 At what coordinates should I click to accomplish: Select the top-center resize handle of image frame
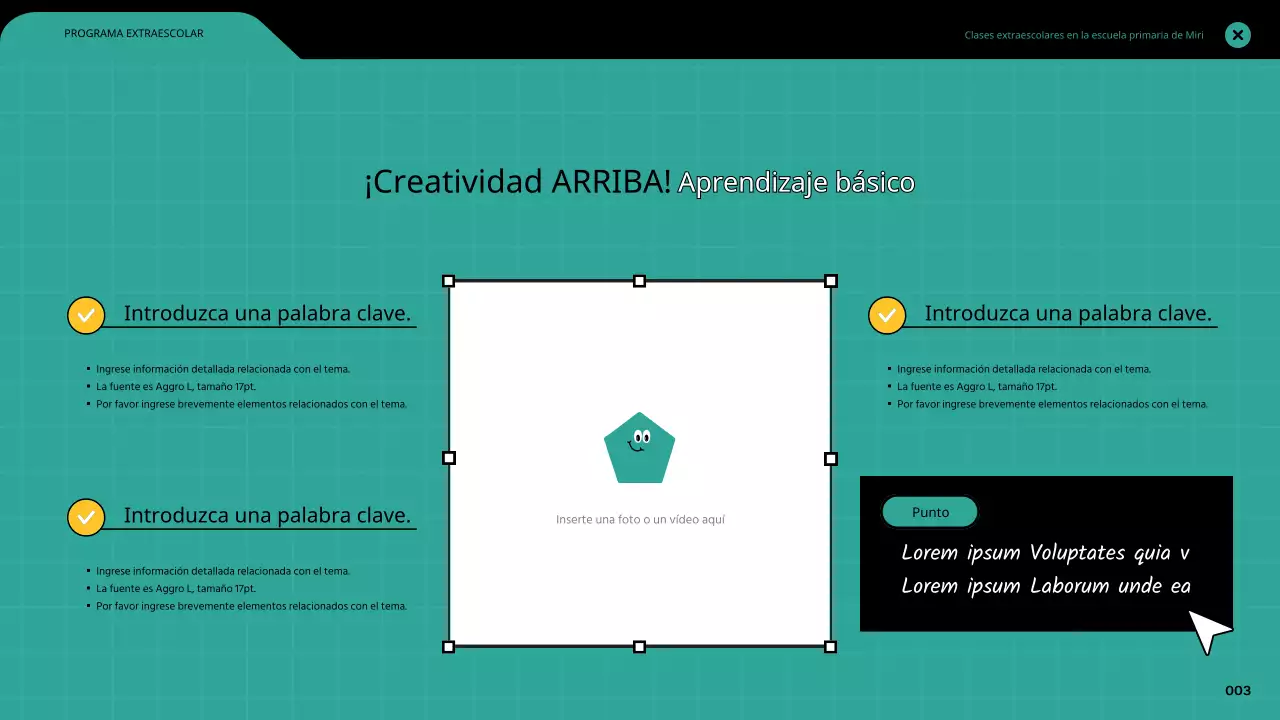[x=640, y=281]
